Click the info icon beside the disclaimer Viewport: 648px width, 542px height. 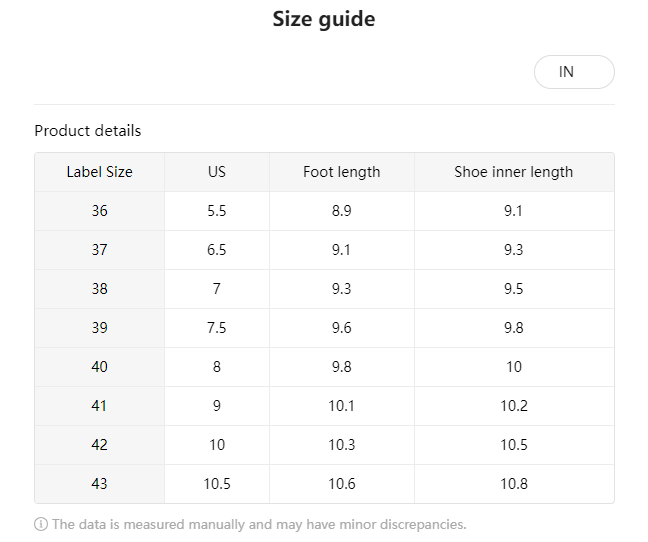[x=41, y=524]
